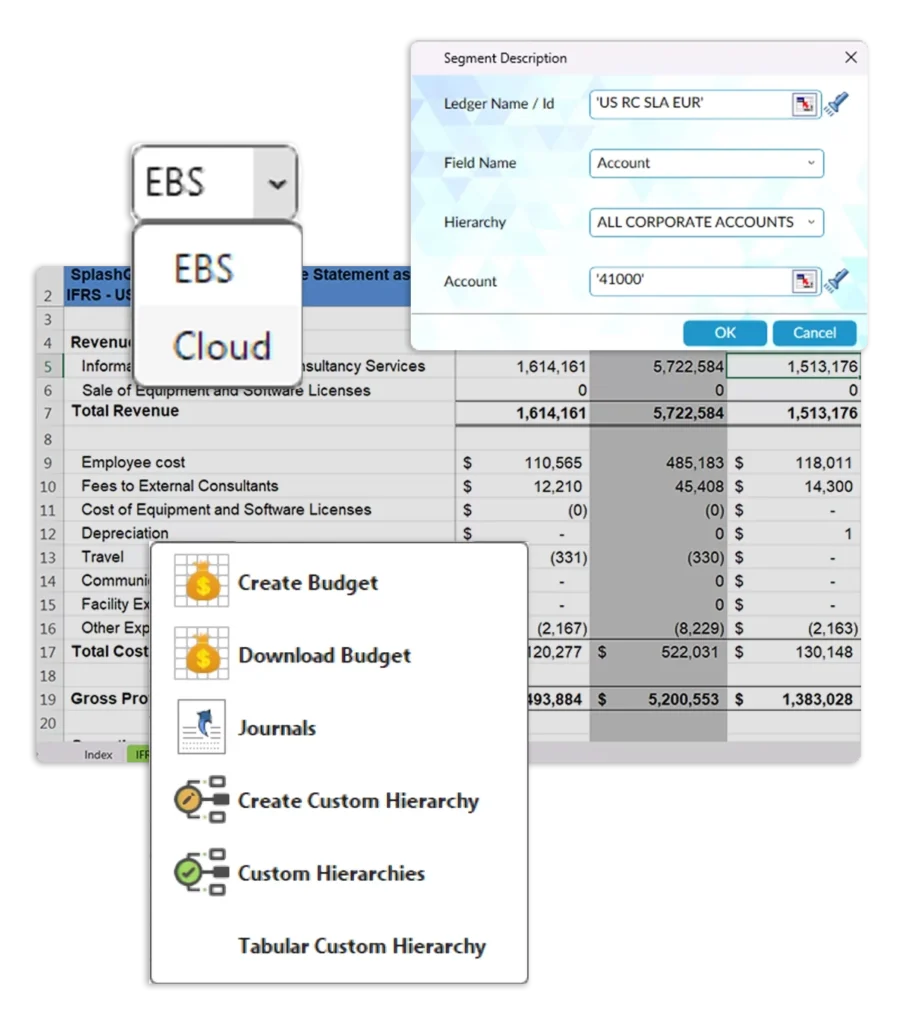Click the Journals document icon

click(x=201, y=727)
